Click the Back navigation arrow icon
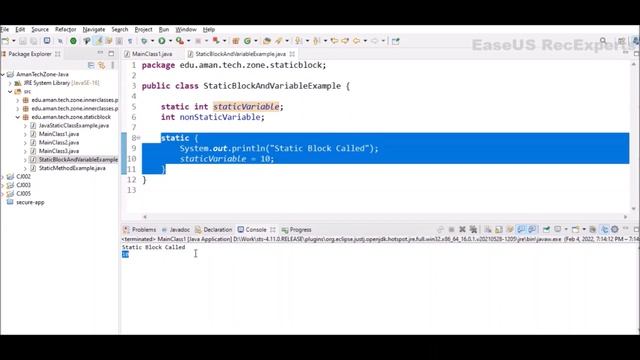The image size is (640, 360). tap(356, 41)
